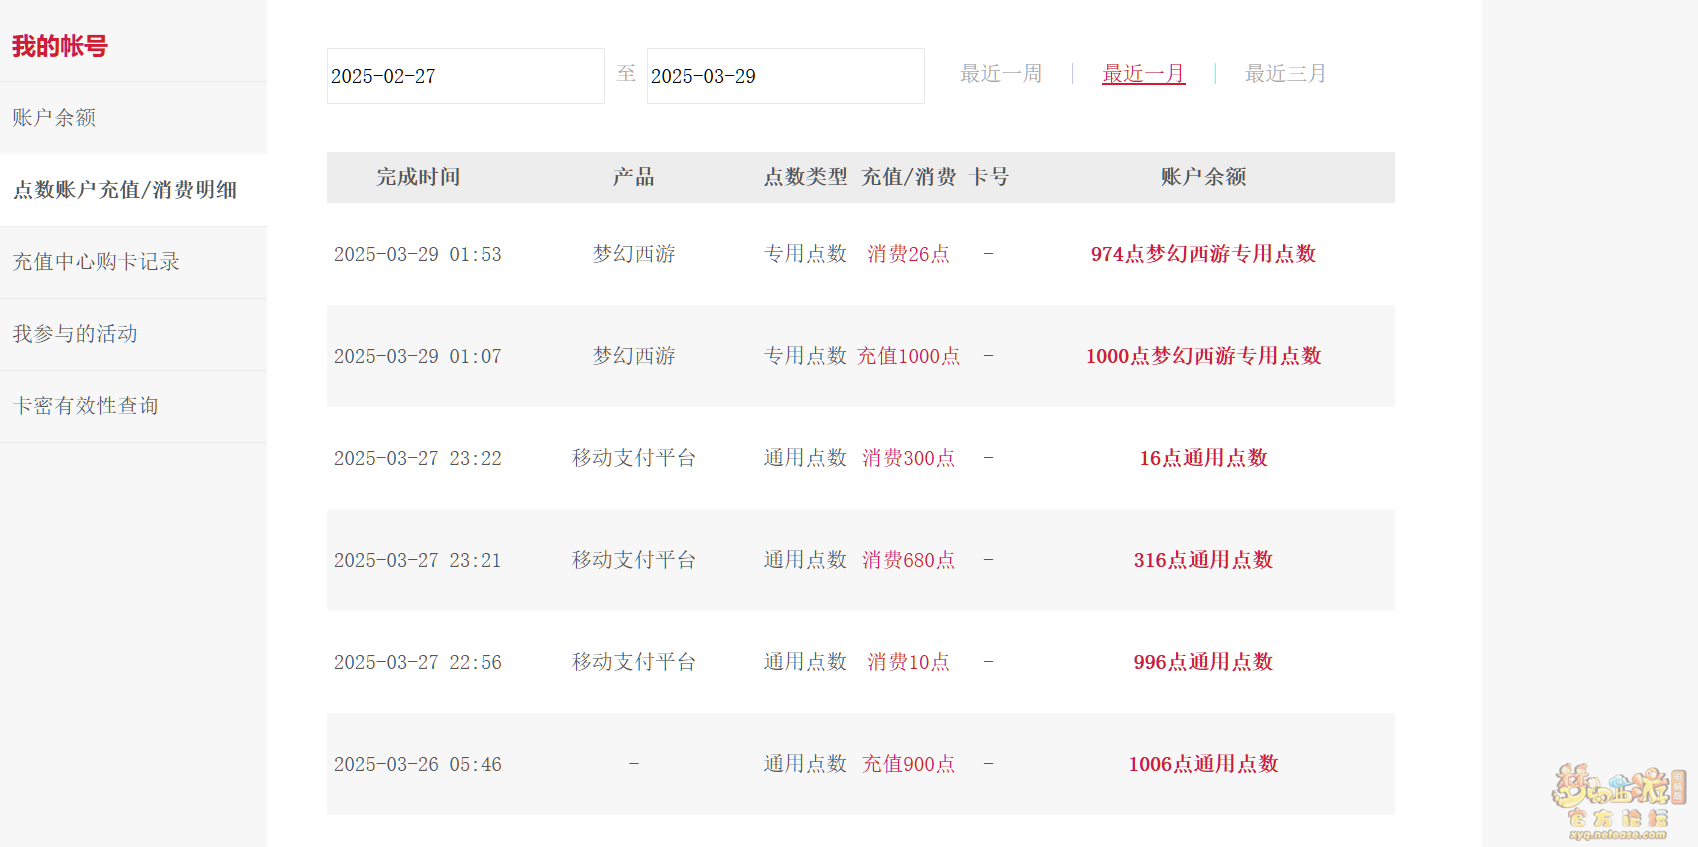Viewport: 1698px width, 847px height.
Task: Click 充值900点 entry
Action: coord(909,764)
